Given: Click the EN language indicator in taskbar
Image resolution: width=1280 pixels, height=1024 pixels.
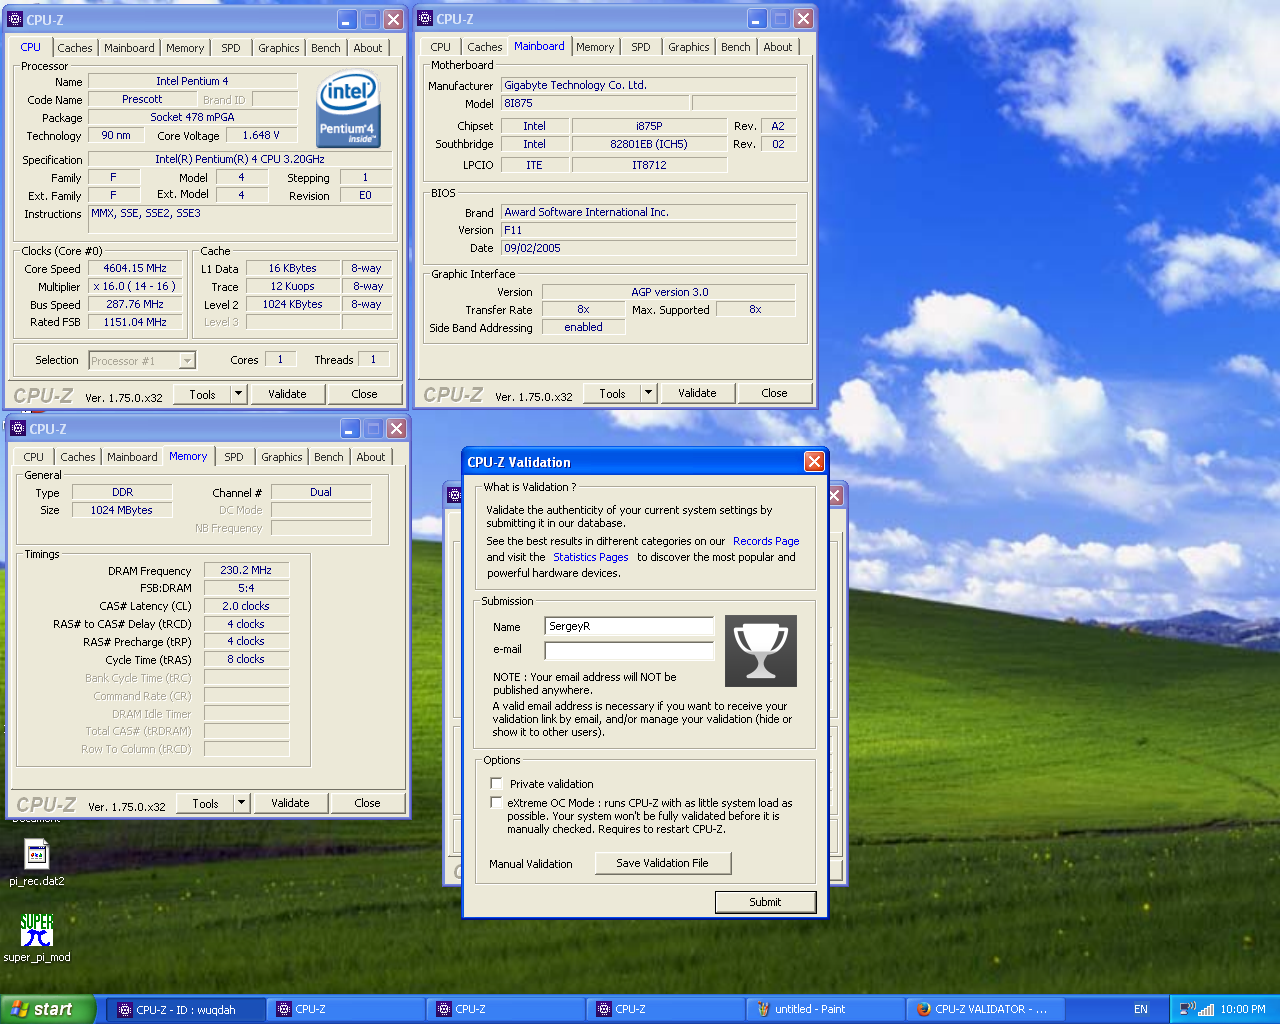Looking at the screenshot, I should (x=1141, y=1009).
